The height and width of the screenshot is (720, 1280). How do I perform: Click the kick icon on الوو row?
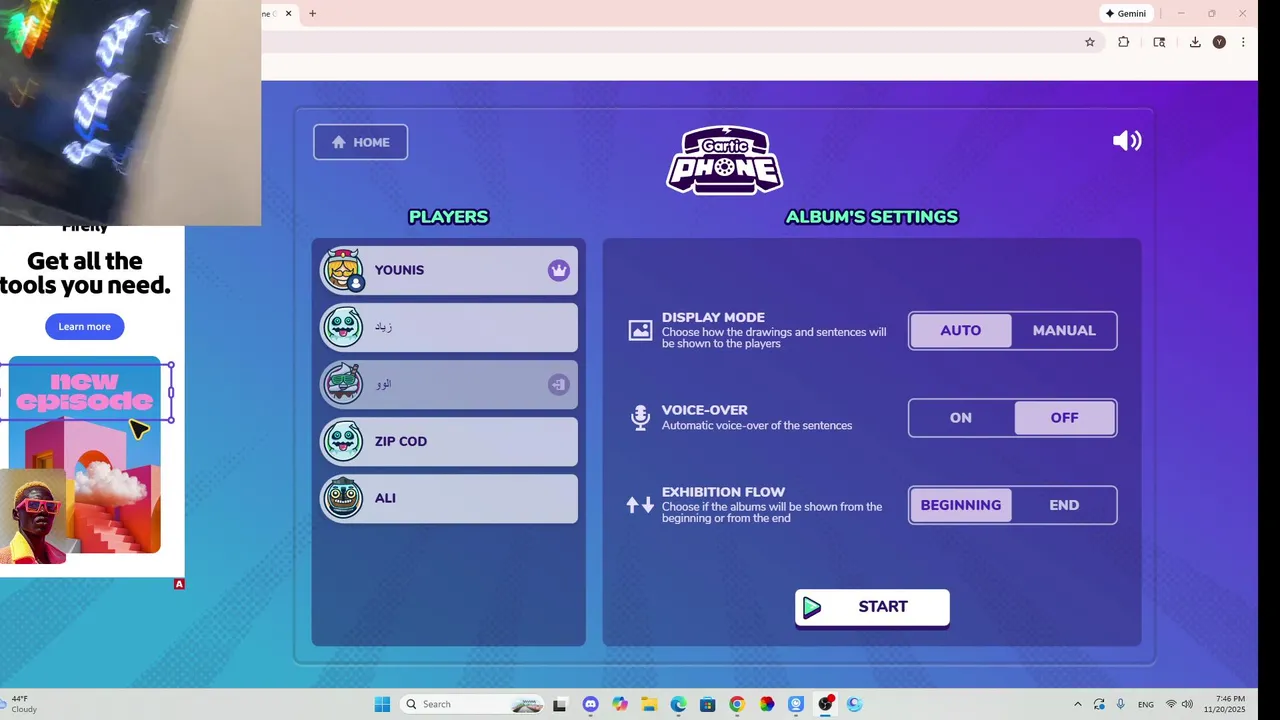558,384
